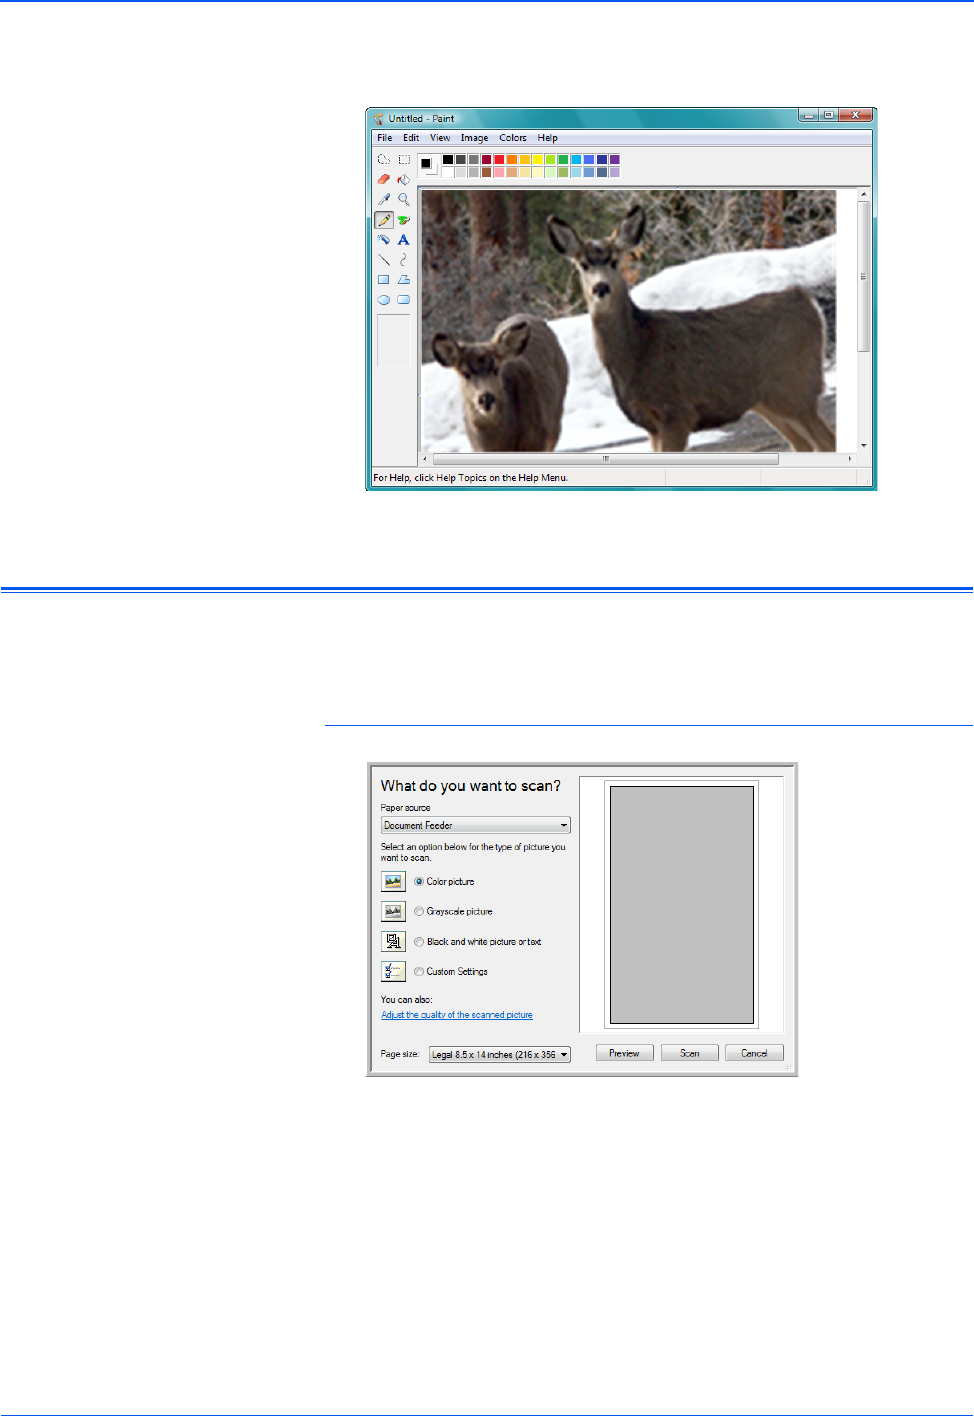974x1416 pixels.
Task: Pick the orange swatch in Paint palette
Action: click(512, 159)
